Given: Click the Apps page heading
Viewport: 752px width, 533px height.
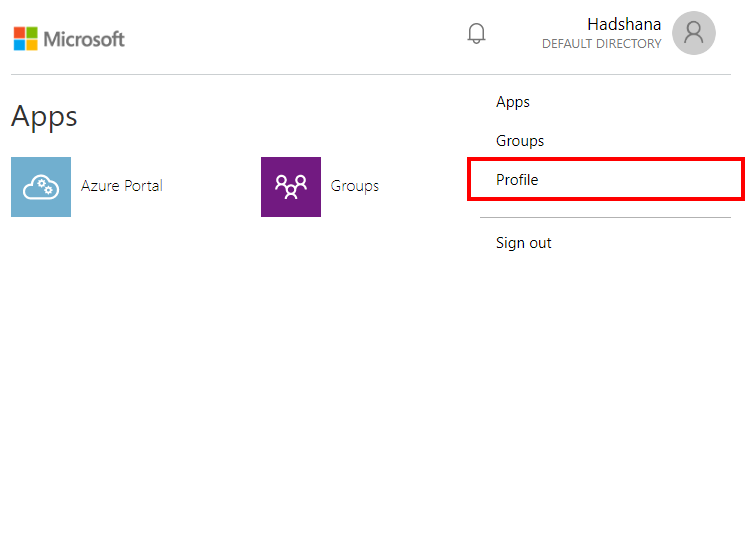Looking at the screenshot, I should [44, 116].
